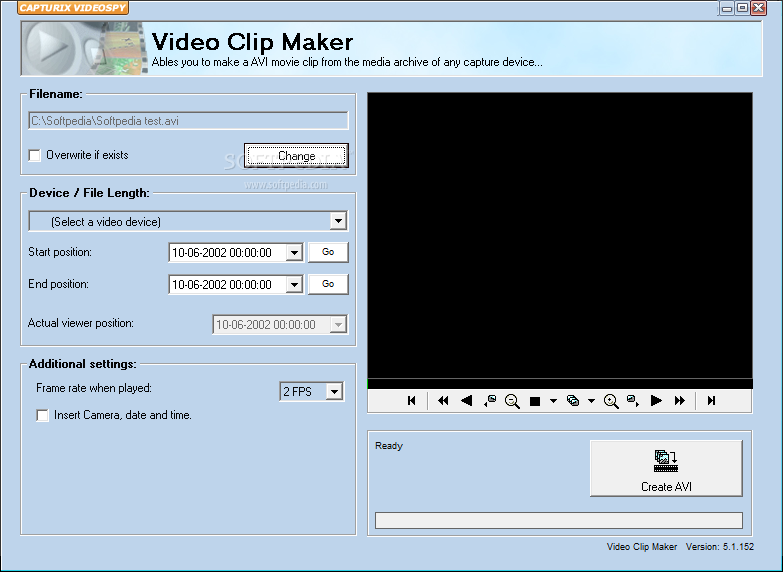The width and height of the screenshot is (783, 572).
Task: Click the AVI creation progress bar
Action: [x=559, y=520]
